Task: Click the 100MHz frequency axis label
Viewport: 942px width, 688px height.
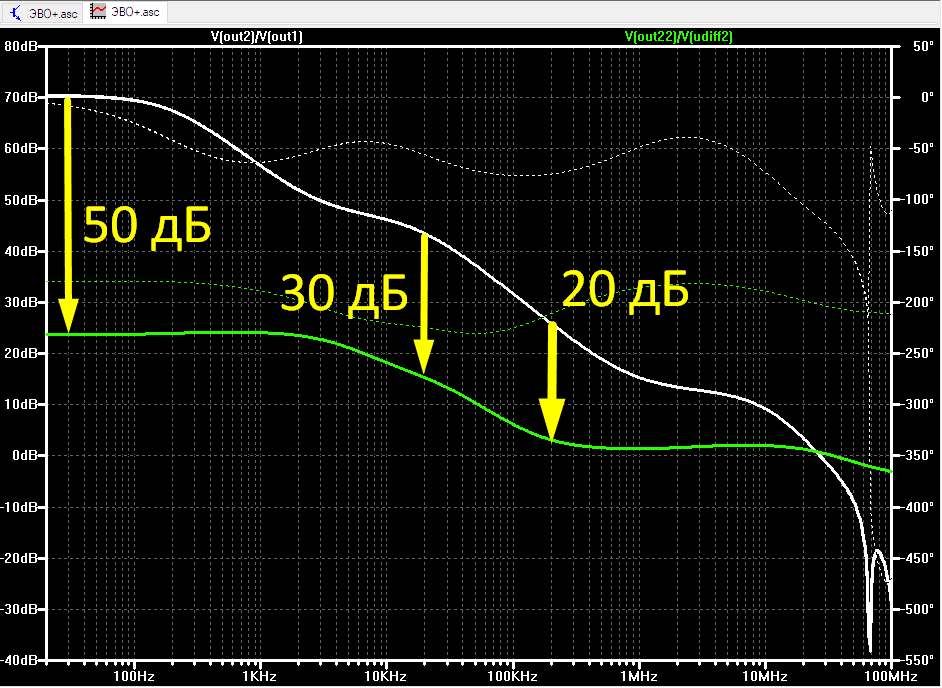Action: [x=891, y=677]
